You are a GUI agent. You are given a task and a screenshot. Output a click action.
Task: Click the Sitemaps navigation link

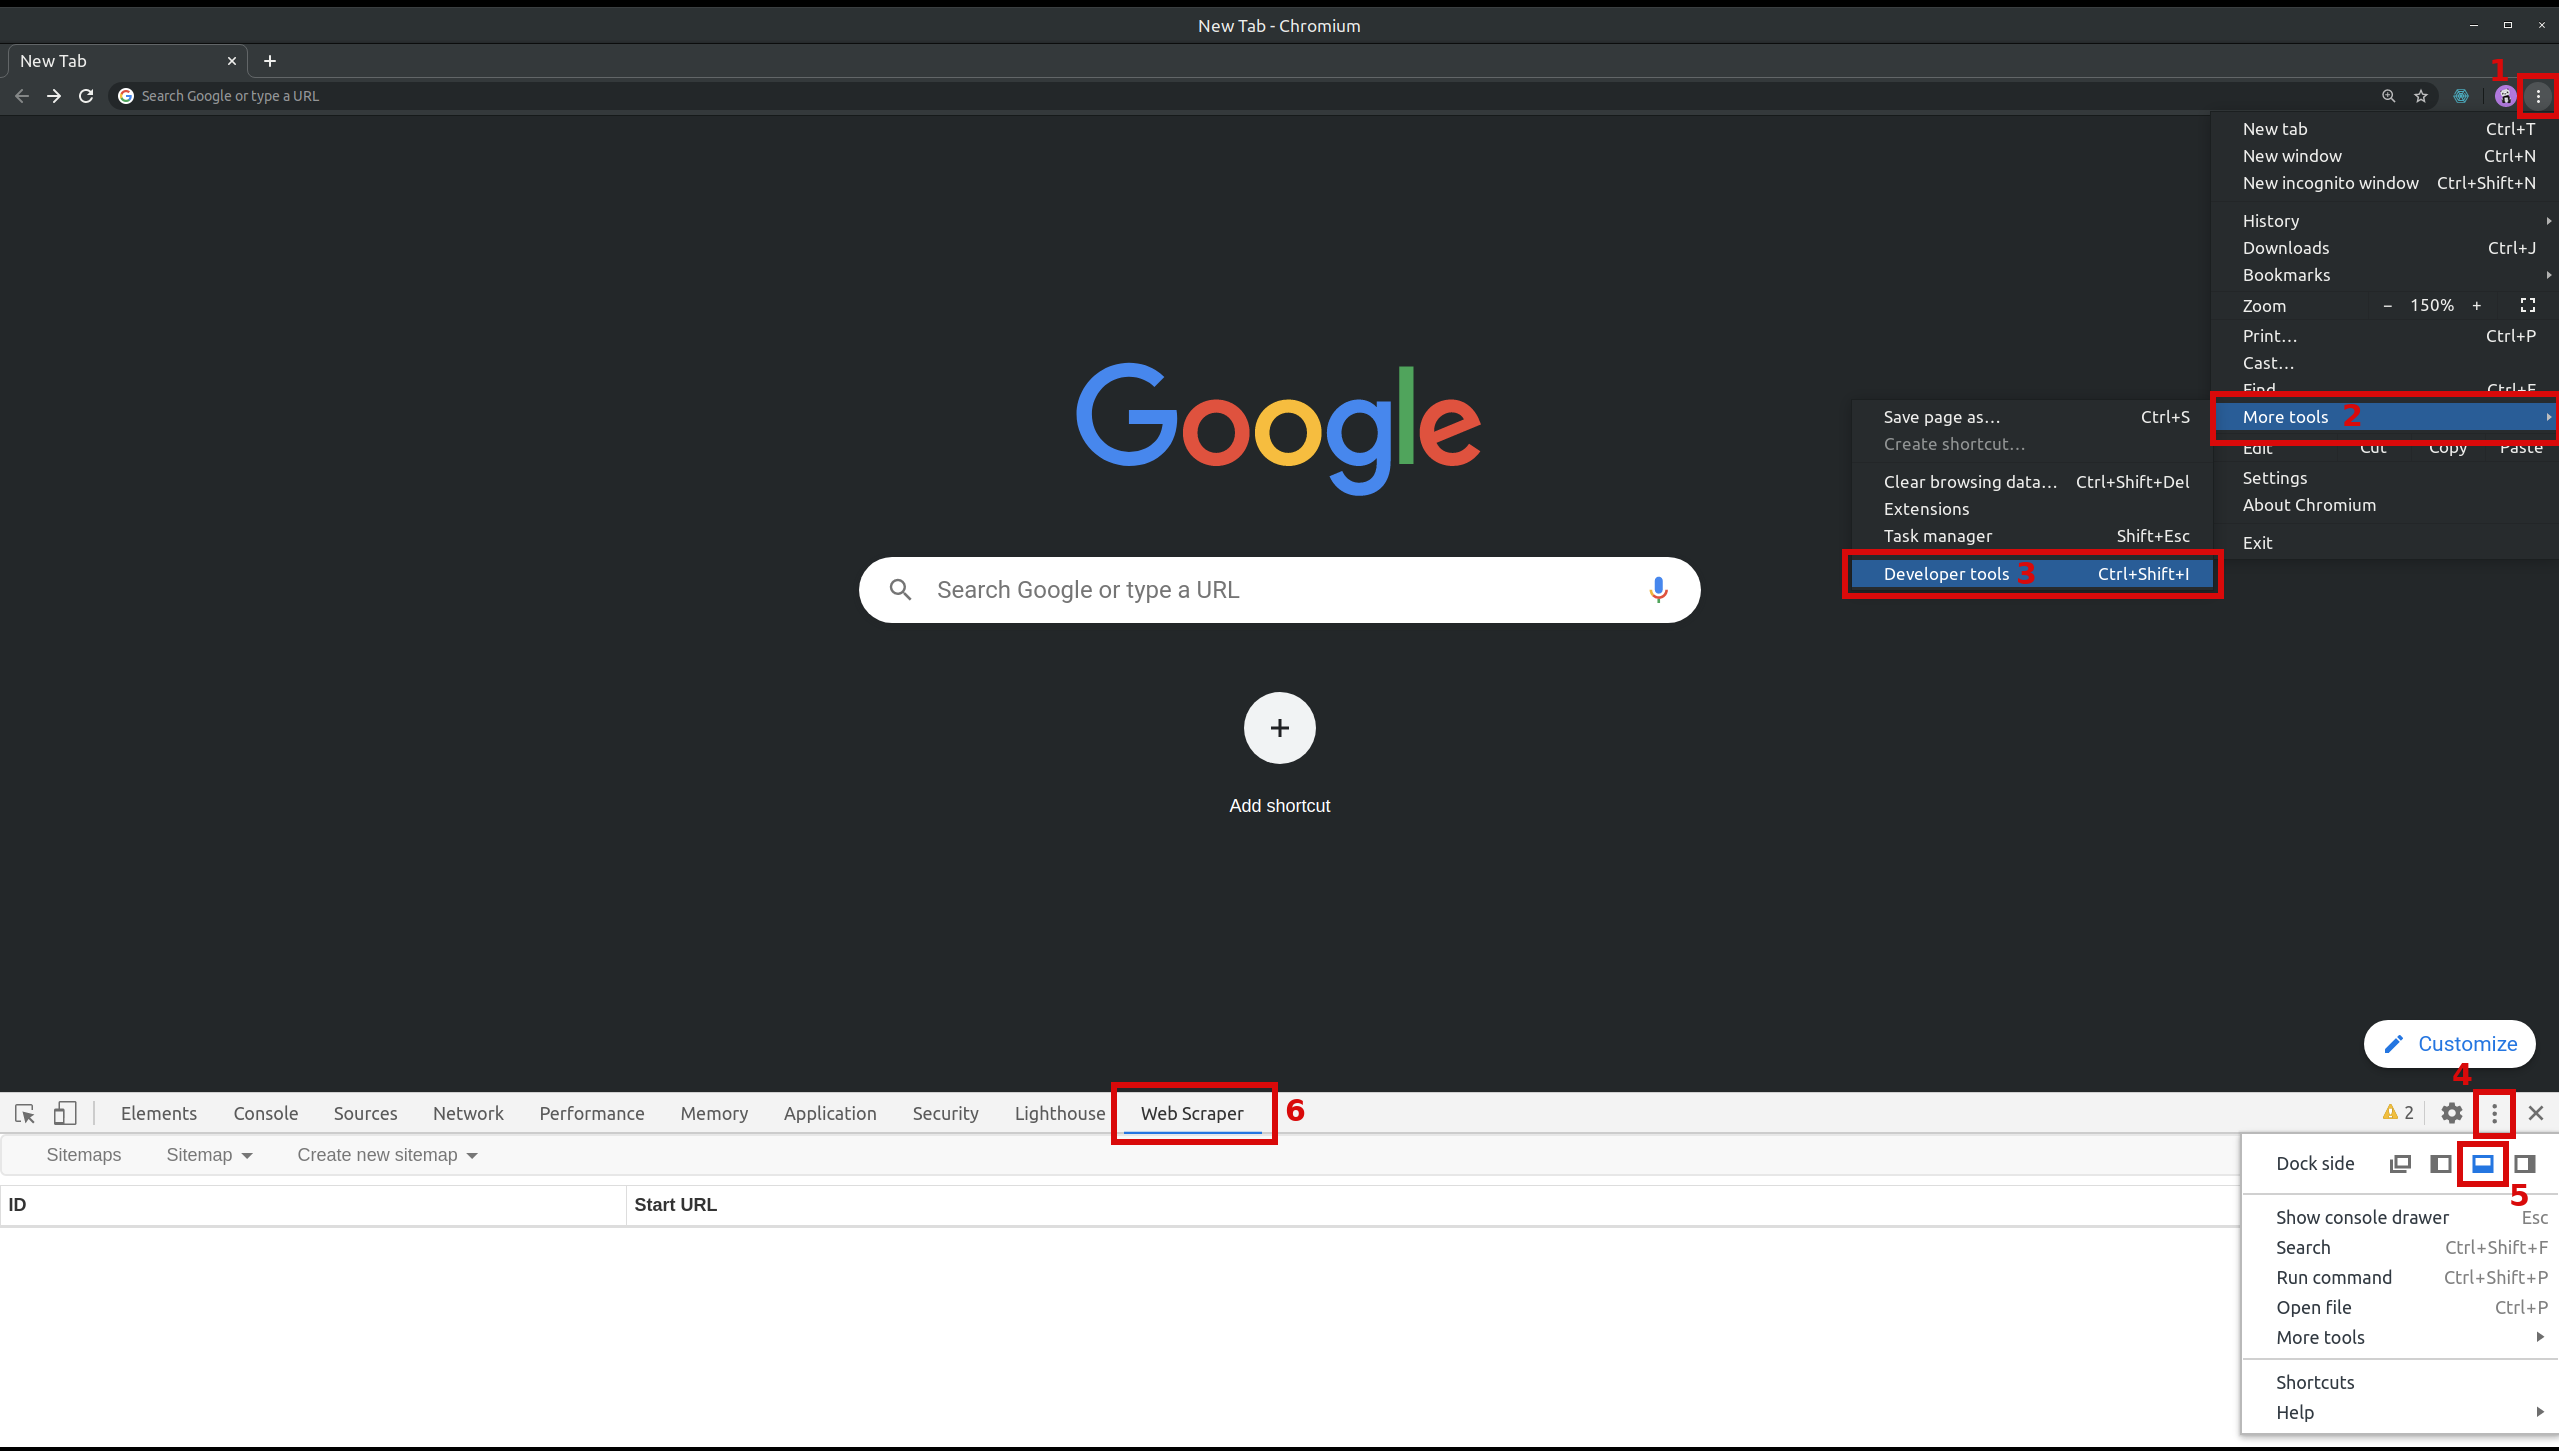click(x=83, y=1154)
